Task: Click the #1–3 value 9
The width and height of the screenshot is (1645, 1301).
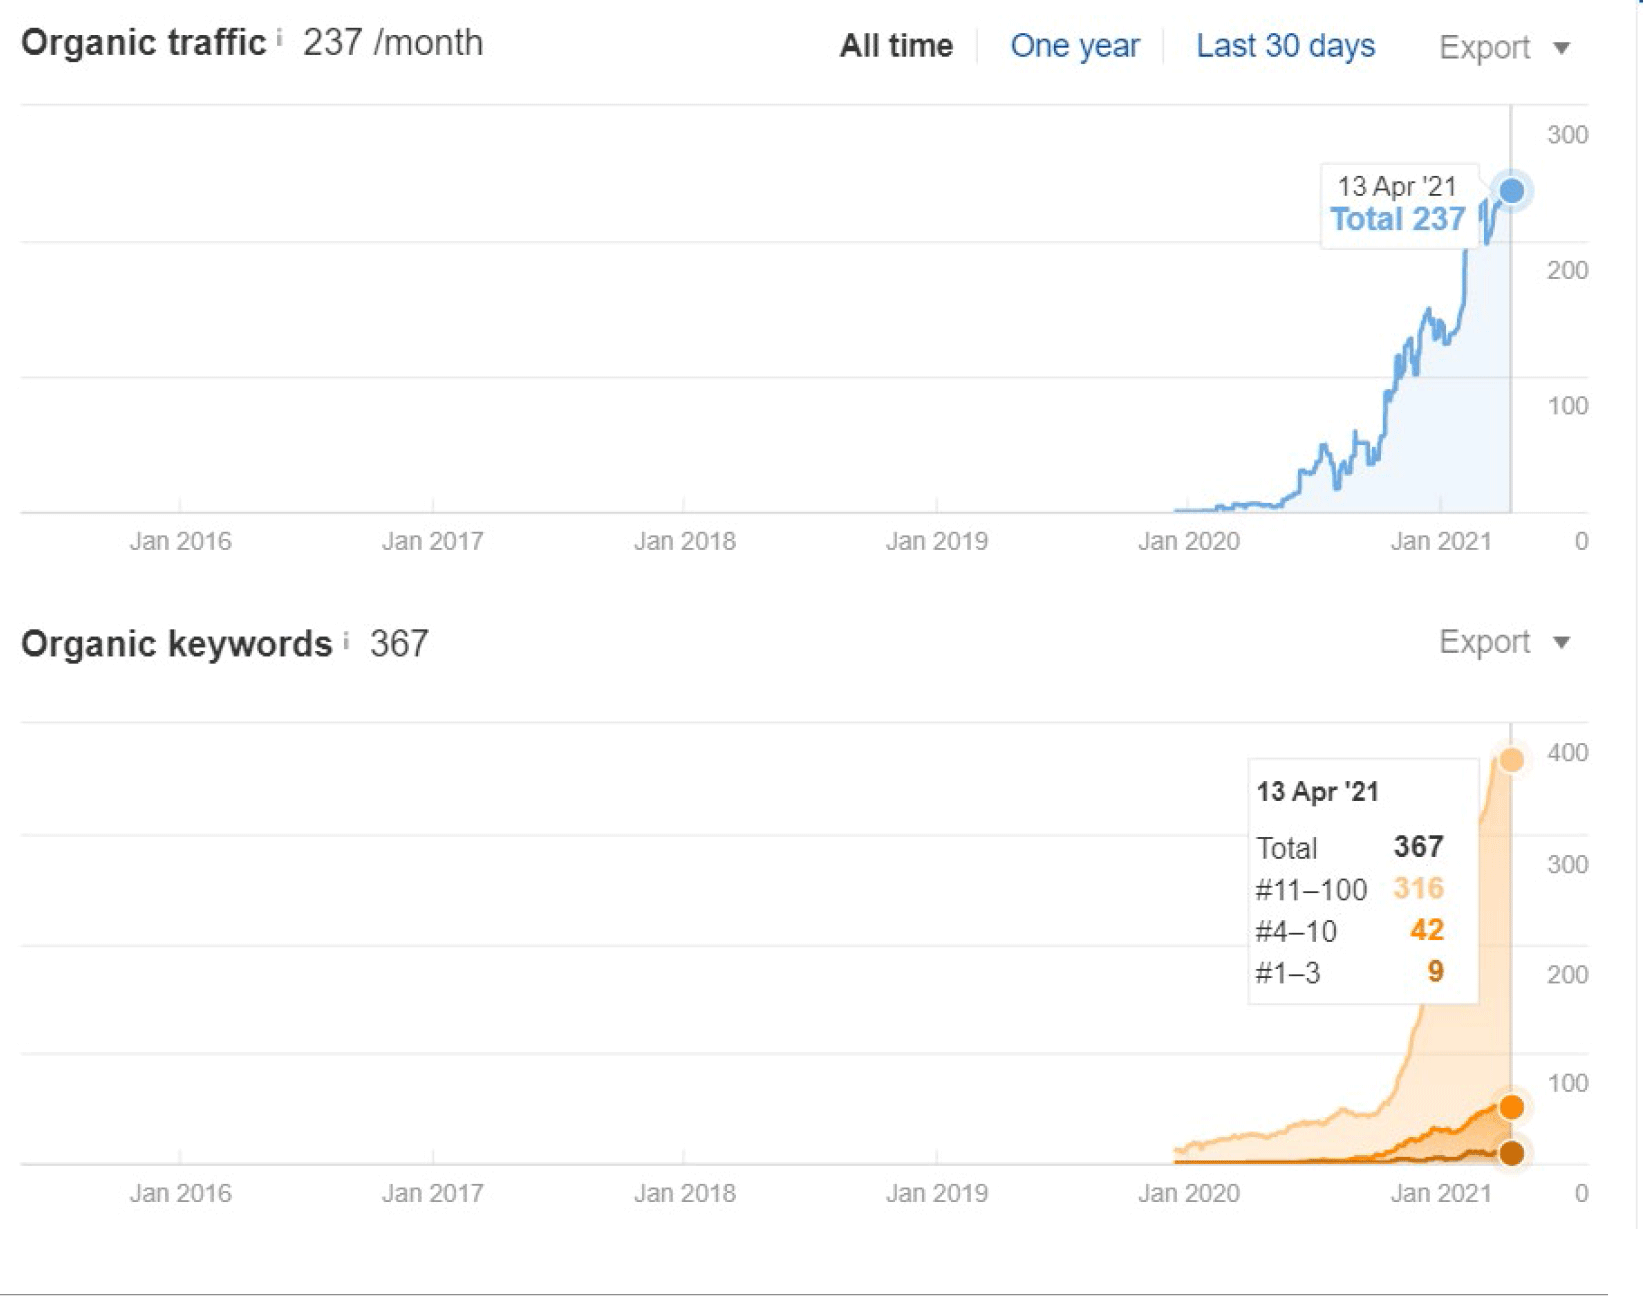Action: pyautogui.click(x=1435, y=971)
